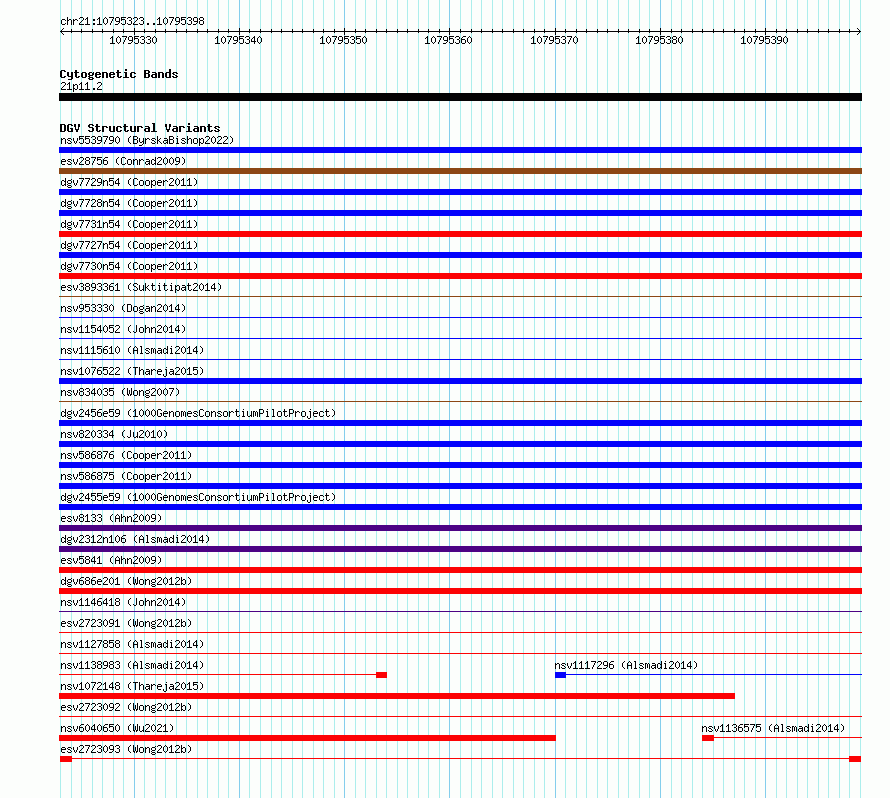
Task: Click the chr21:10795323..10795398 region label
Action: coord(132,21)
